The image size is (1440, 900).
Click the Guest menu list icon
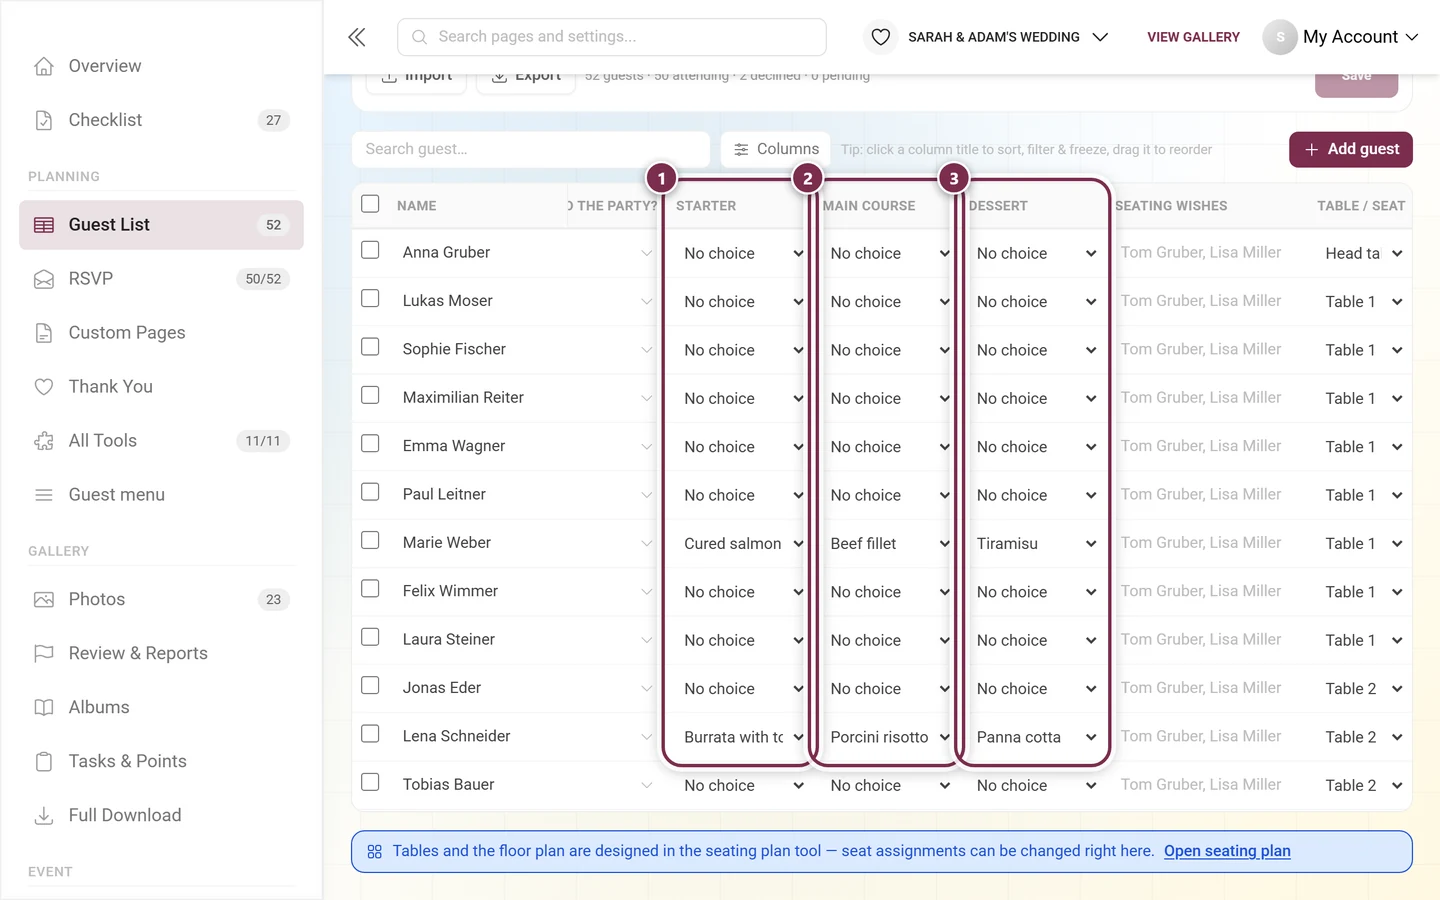(44, 495)
